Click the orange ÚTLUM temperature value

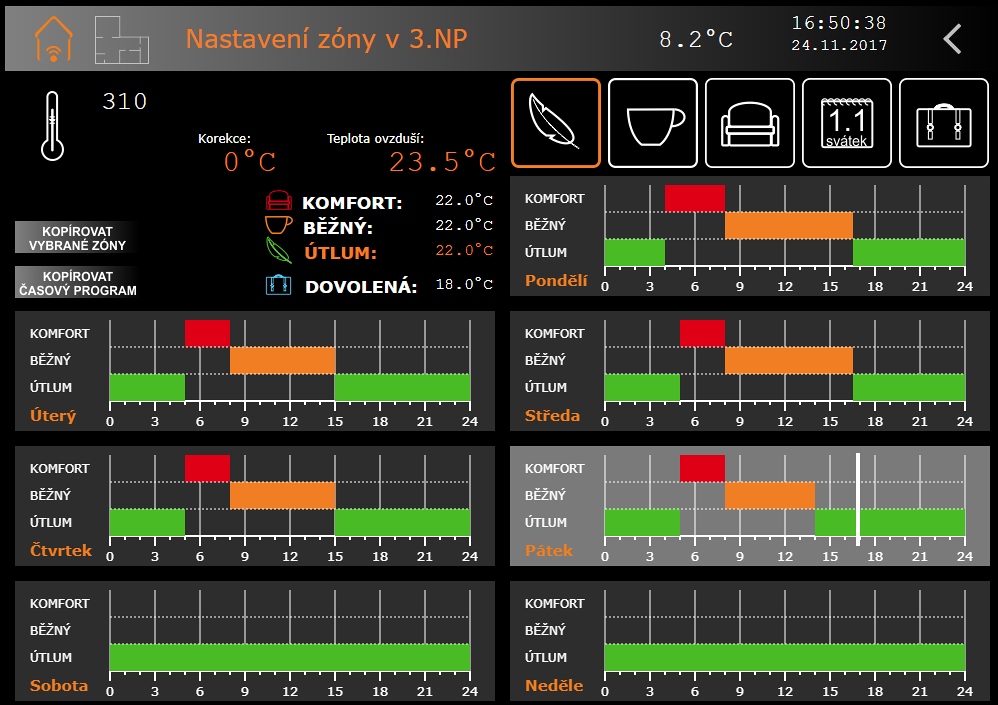click(x=465, y=251)
